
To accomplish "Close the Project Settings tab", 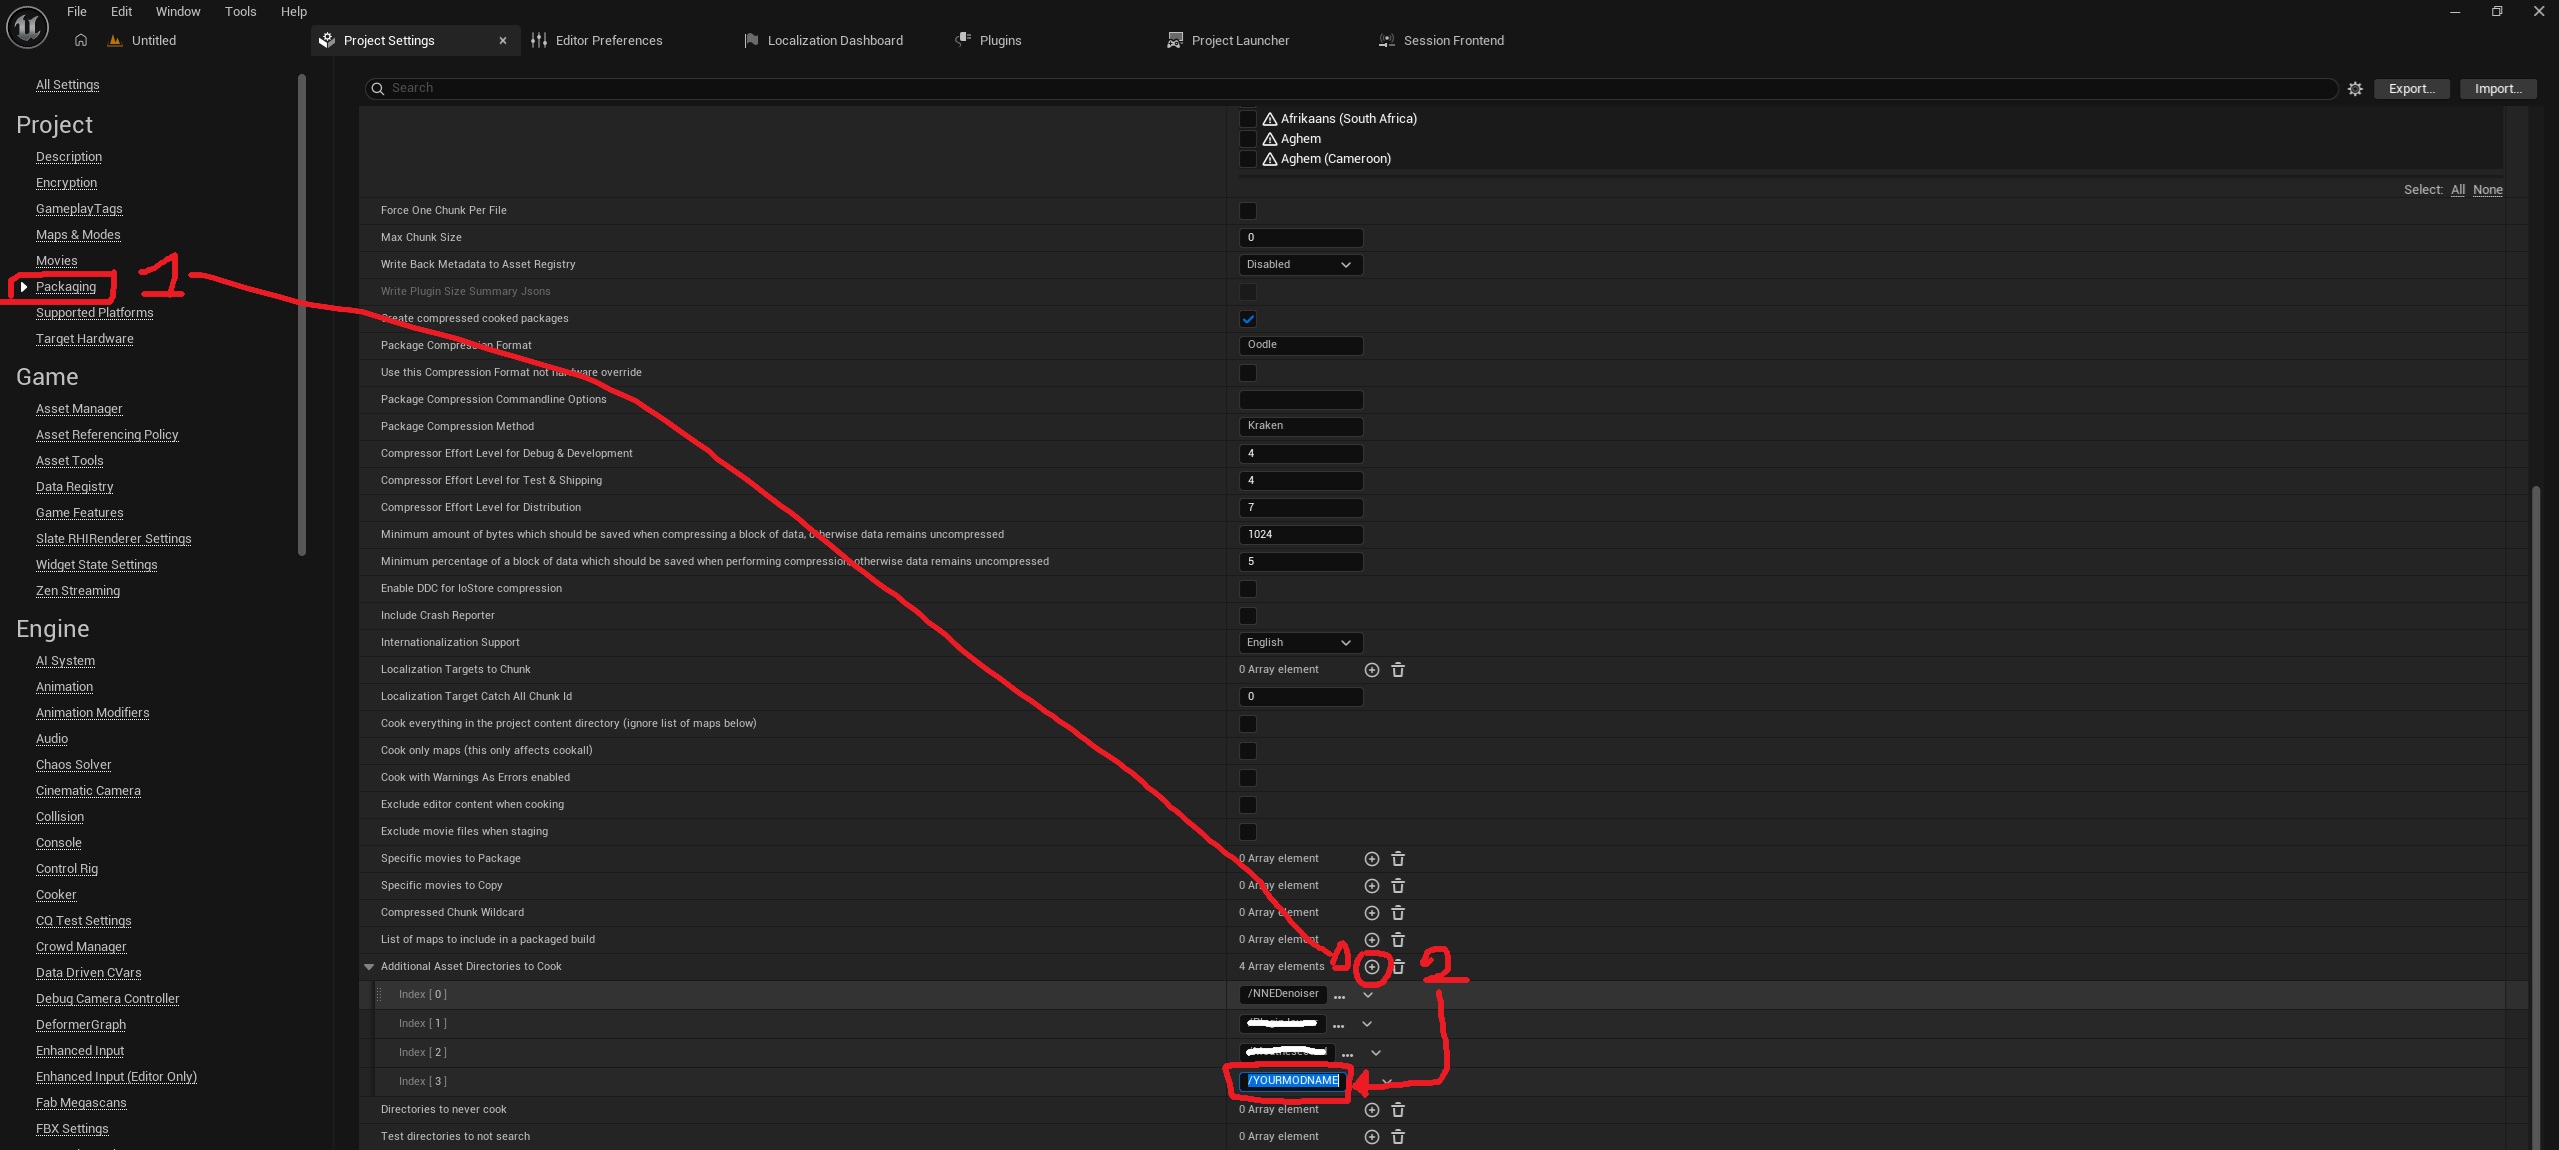I will pyautogui.click(x=503, y=41).
